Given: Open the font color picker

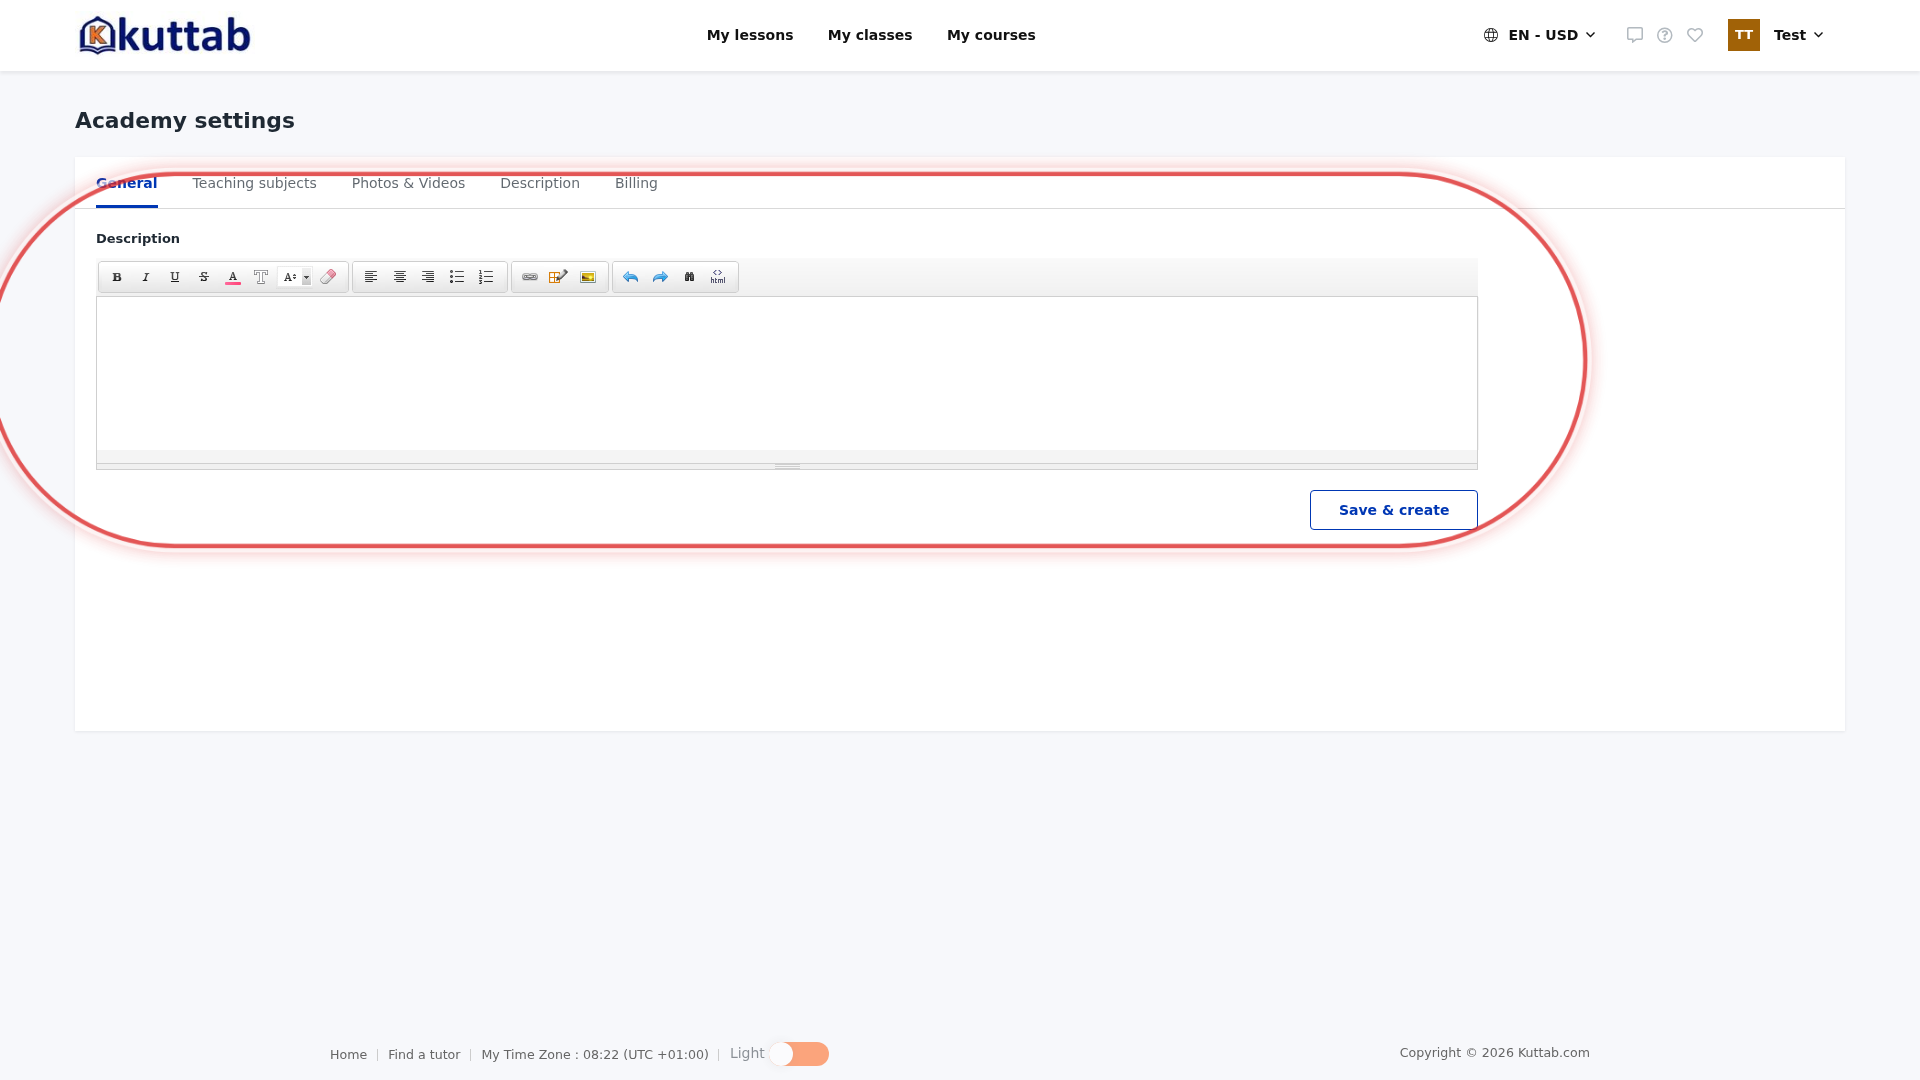Looking at the screenshot, I should coord(233,277).
